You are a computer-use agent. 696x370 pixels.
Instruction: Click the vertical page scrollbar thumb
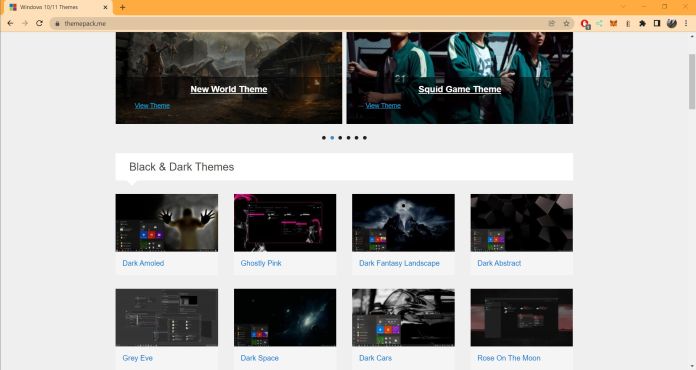pyautogui.click(x=692, y=81)
